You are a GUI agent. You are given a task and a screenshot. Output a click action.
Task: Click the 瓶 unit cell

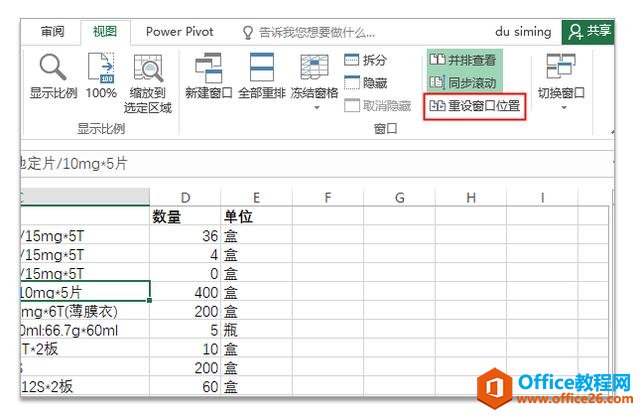pyautogui.click(x=256, y=330)
